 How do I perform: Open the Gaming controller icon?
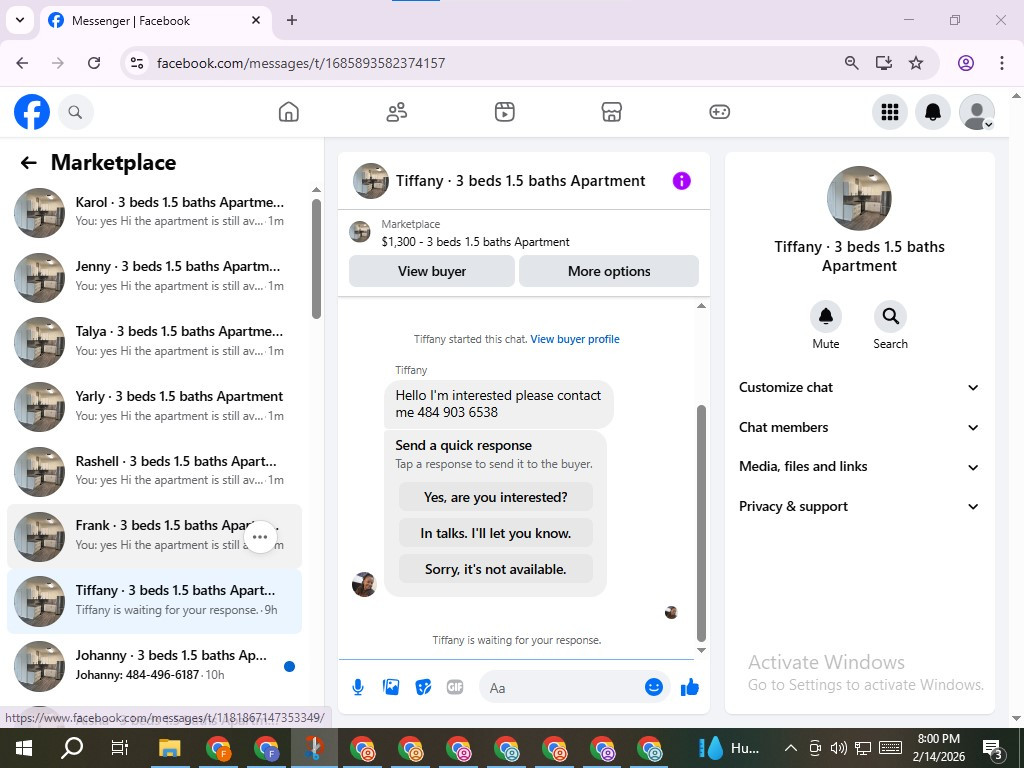[719, 112]
